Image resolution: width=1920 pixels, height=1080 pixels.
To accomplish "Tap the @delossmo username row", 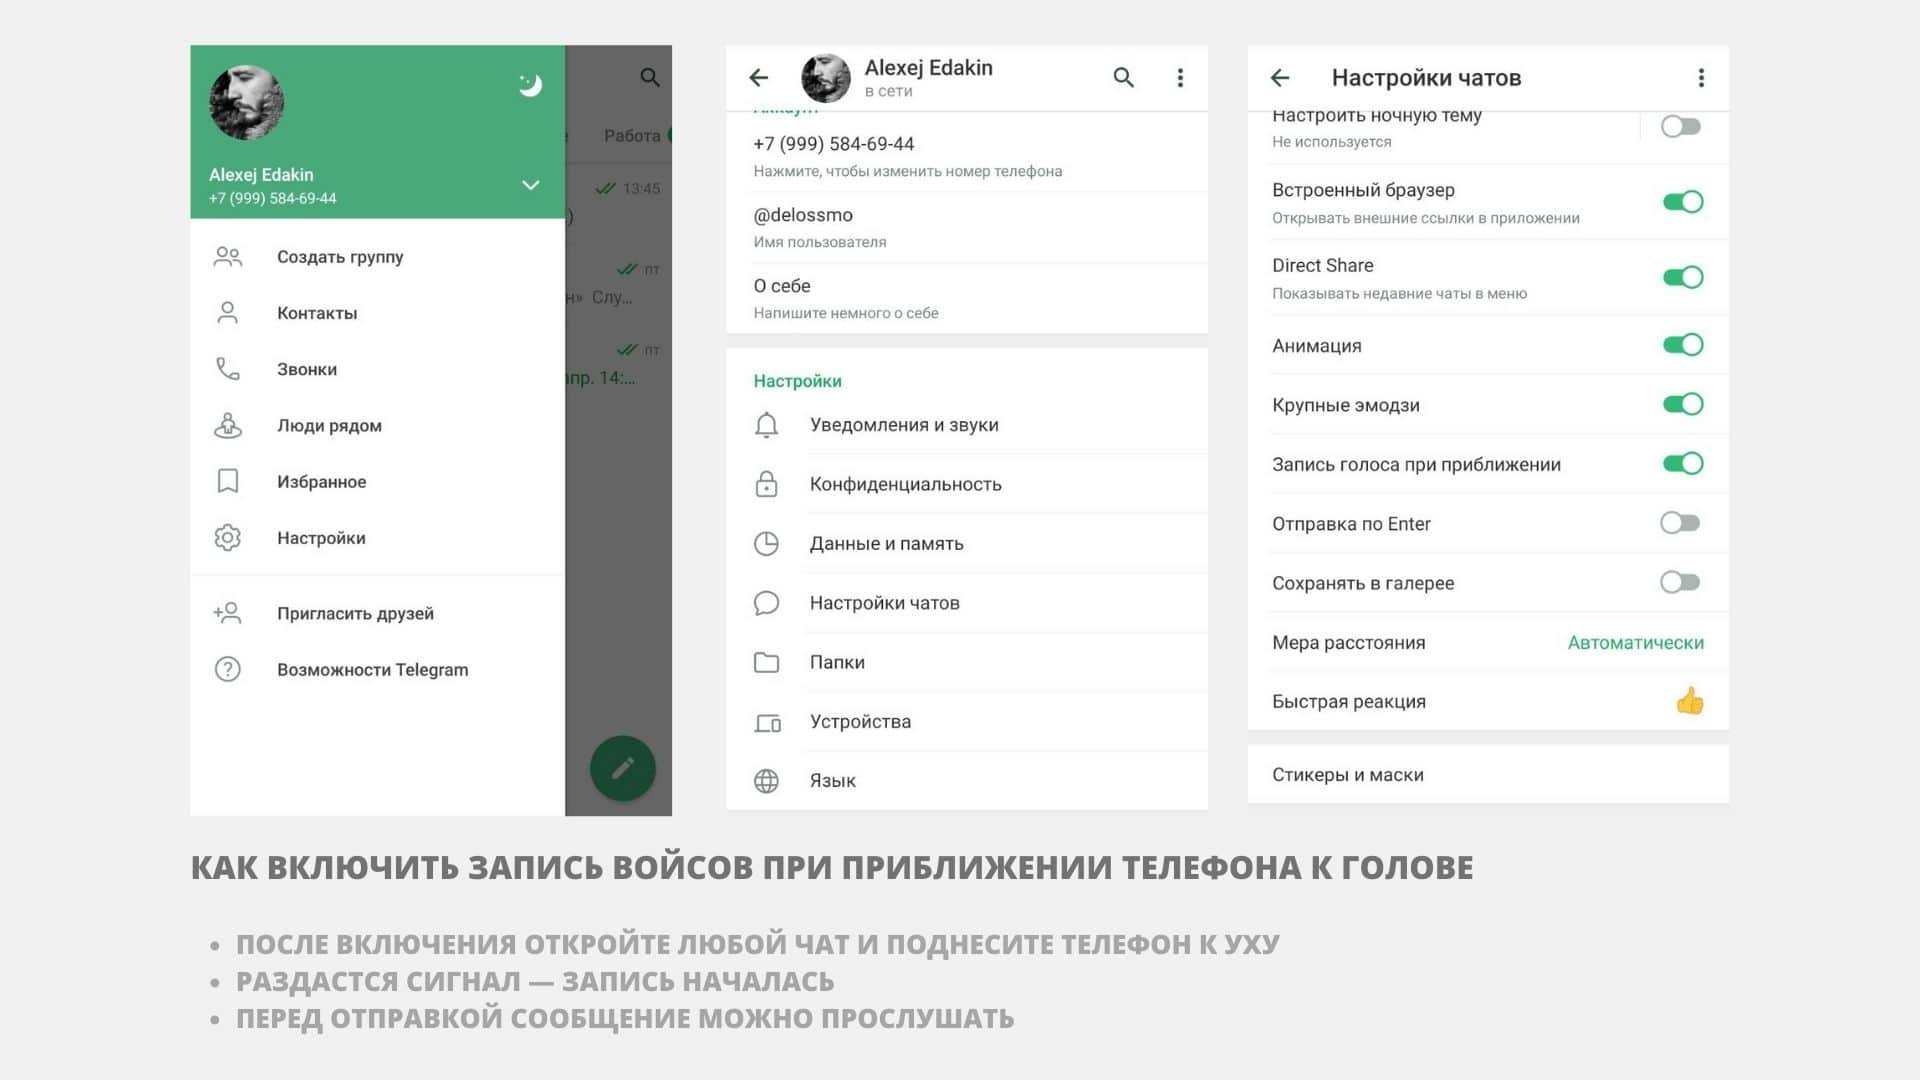I will click(x=967, y=227).
